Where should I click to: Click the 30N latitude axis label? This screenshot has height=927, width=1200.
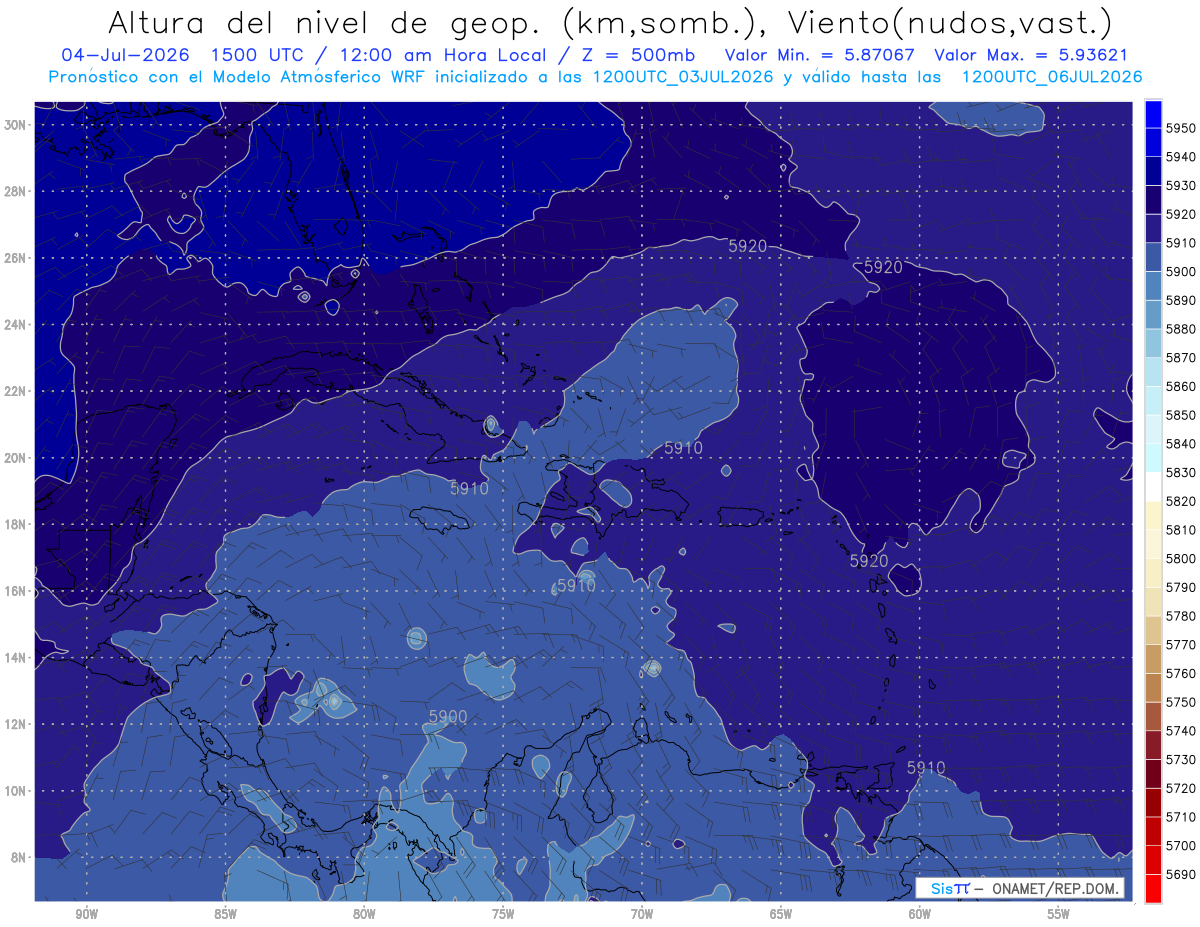pyautogui.click(x=15, y=125)
